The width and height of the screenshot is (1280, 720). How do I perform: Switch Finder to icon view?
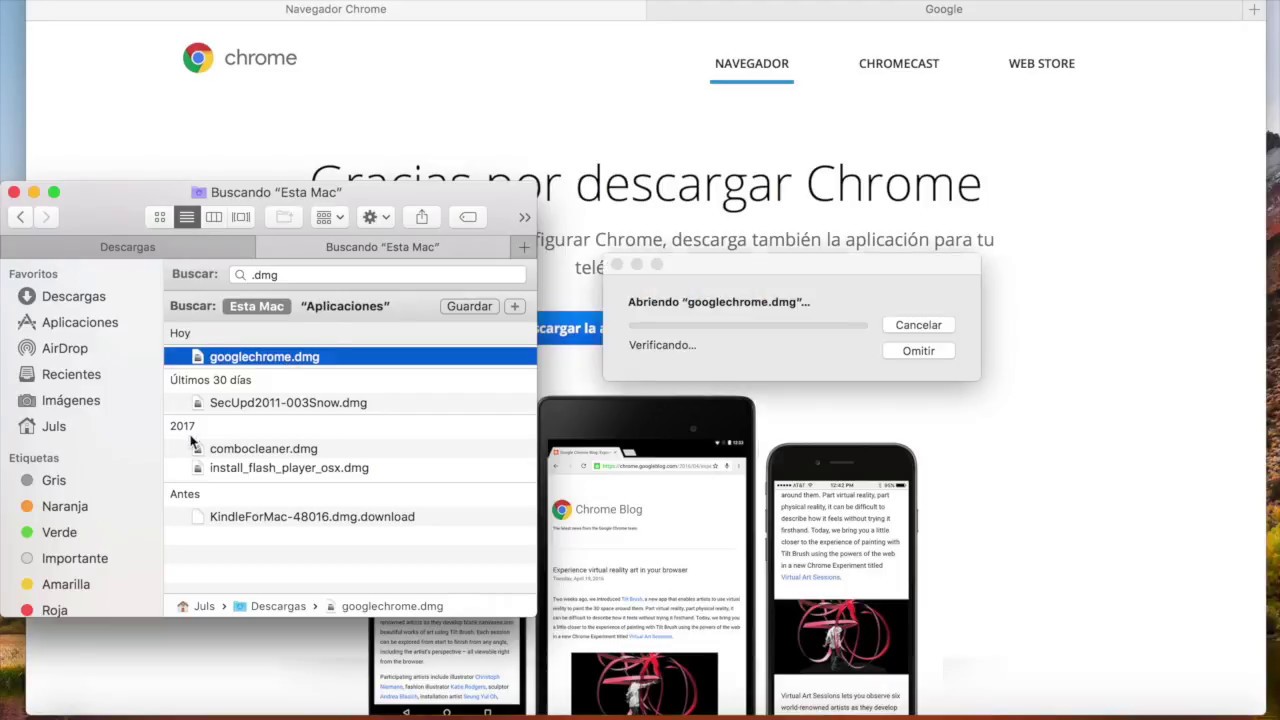click(160, 217)
